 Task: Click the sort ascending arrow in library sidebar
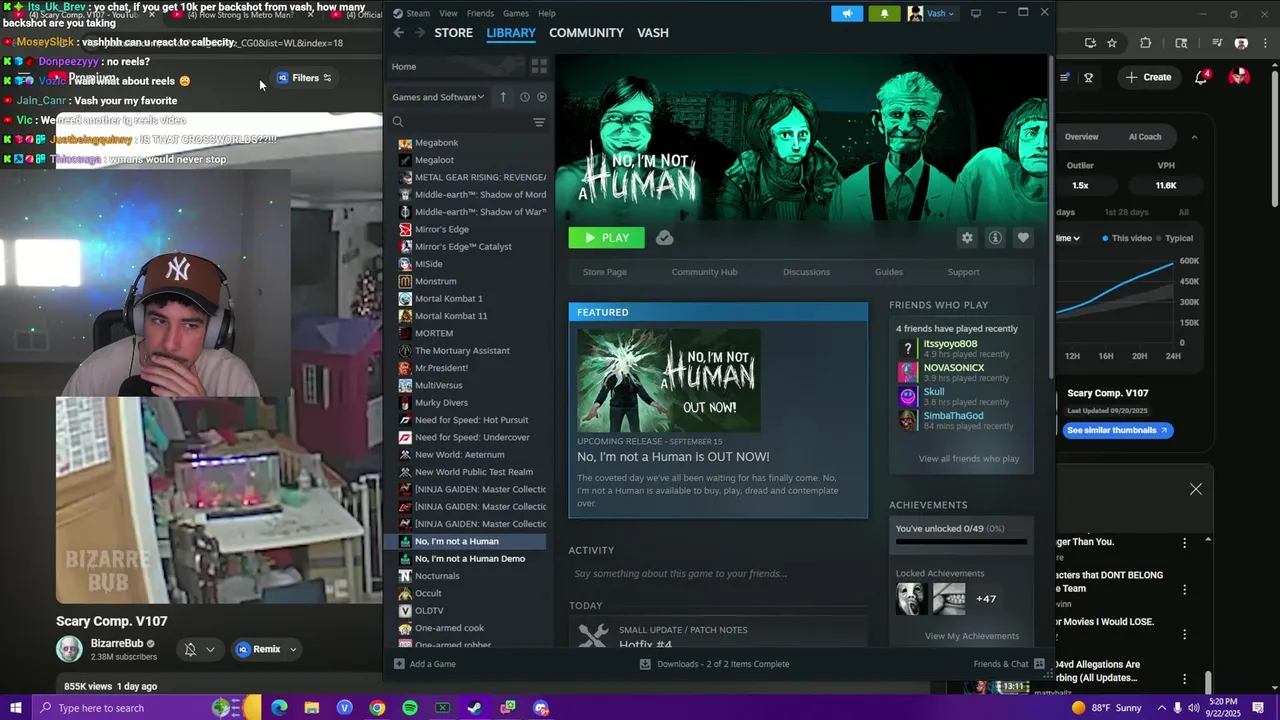[x=503, y=97]
